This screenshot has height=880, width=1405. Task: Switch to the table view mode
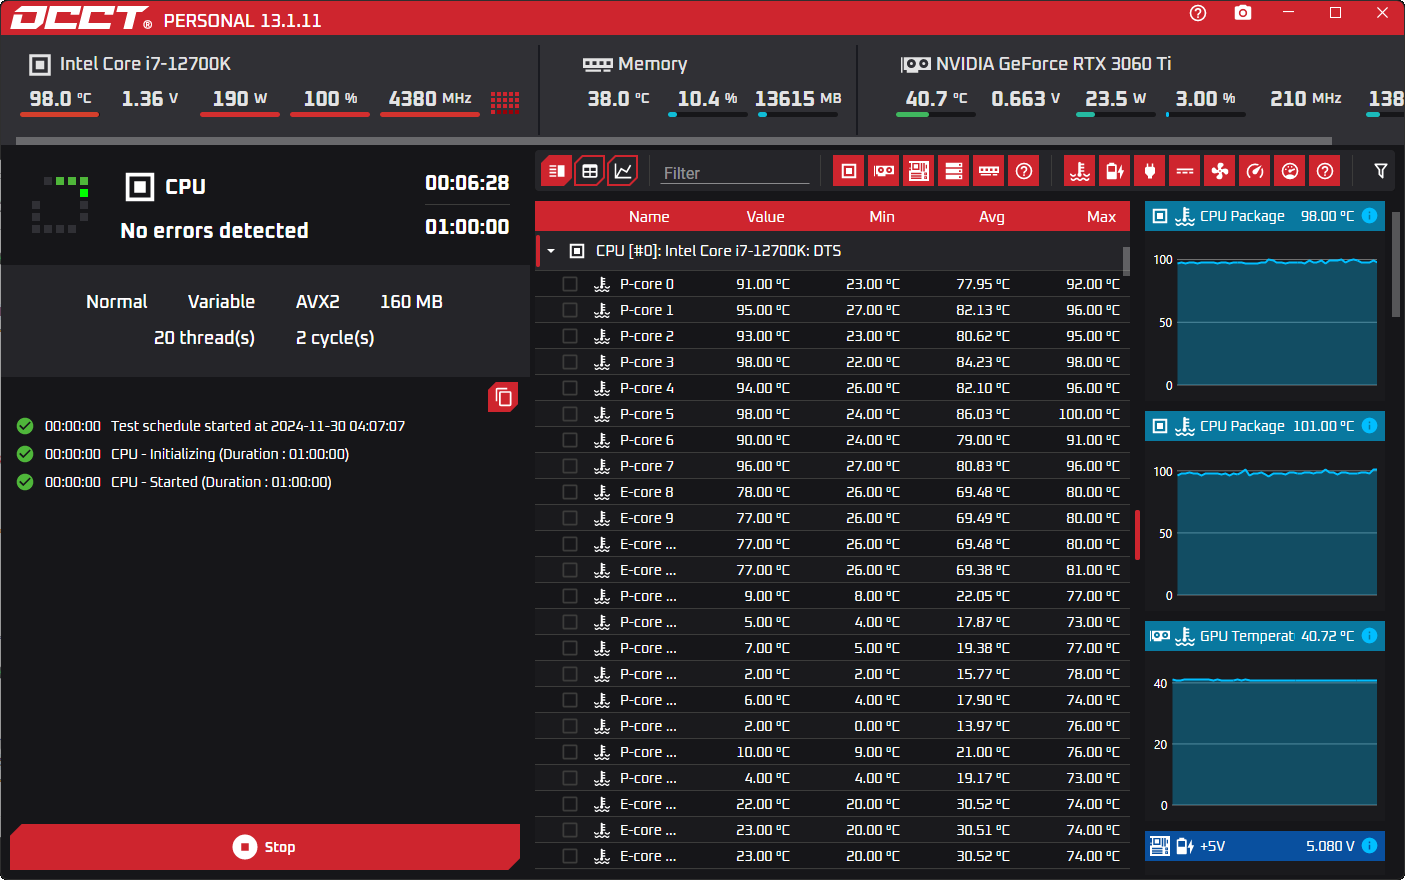click(x=590, y=171)
